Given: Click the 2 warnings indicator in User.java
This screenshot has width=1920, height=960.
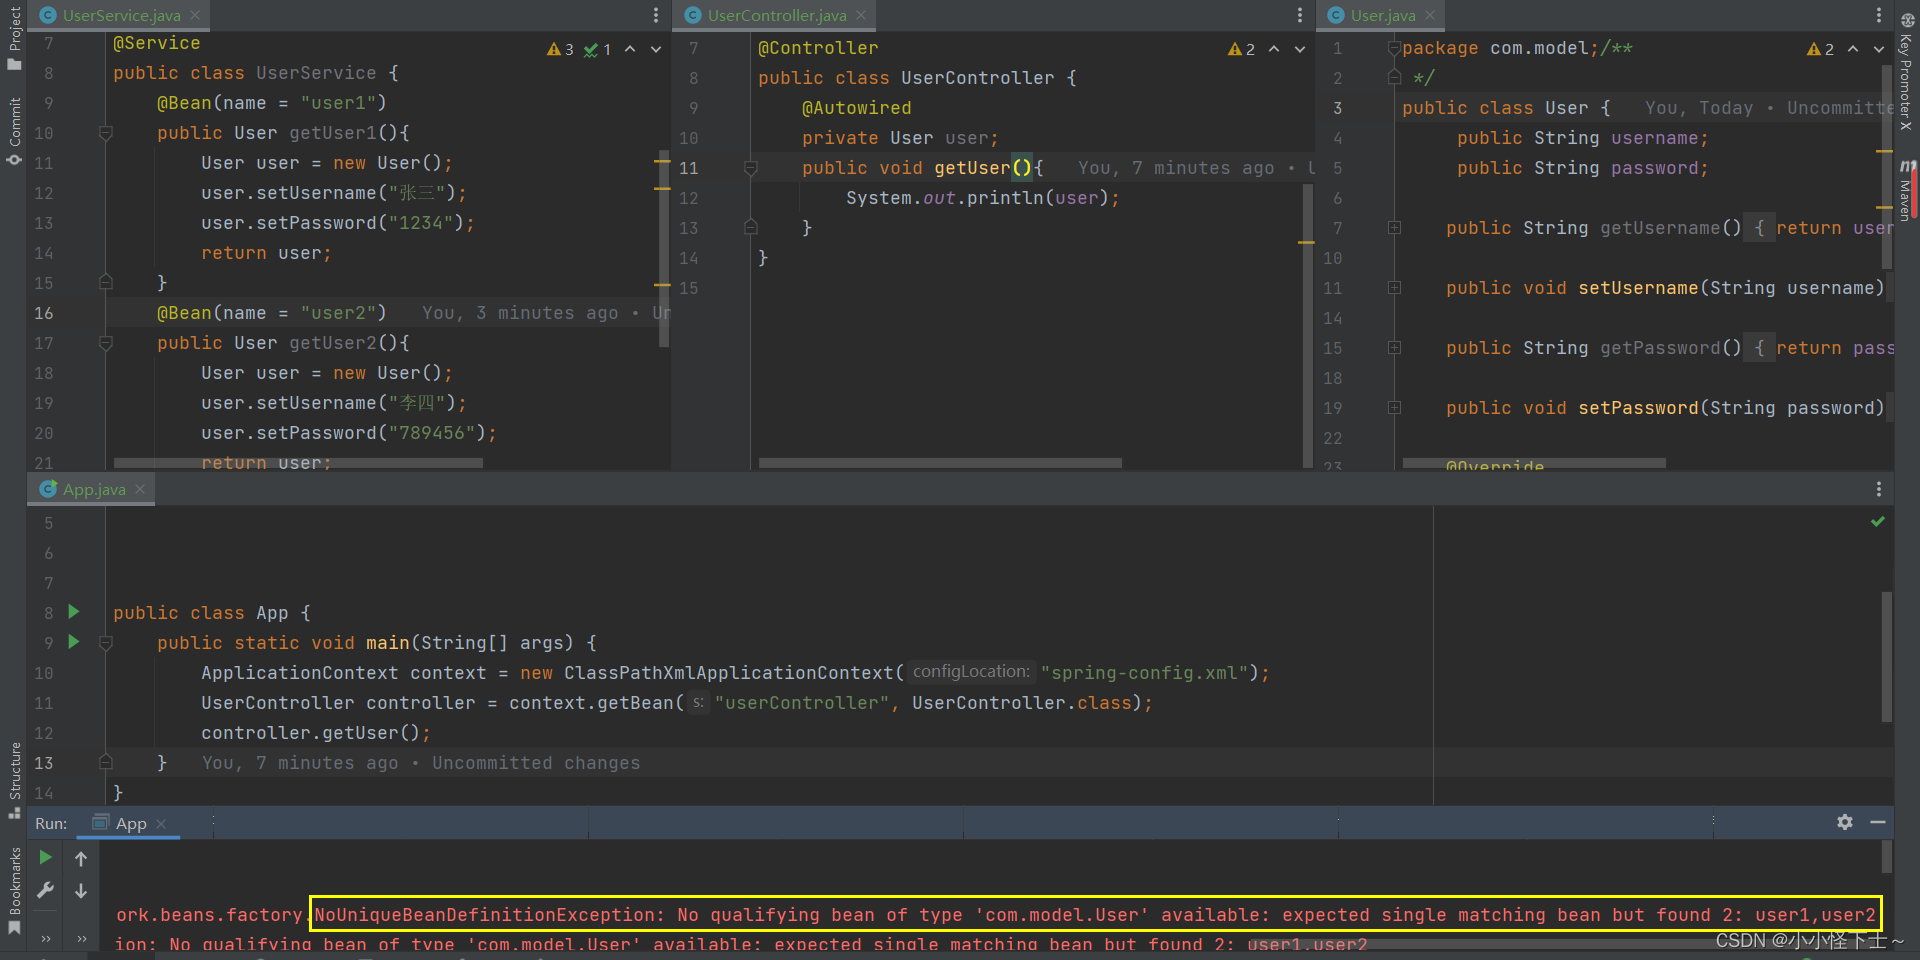Looking at the screenshot, I should pyautogui.click(x=1820, y=49).
